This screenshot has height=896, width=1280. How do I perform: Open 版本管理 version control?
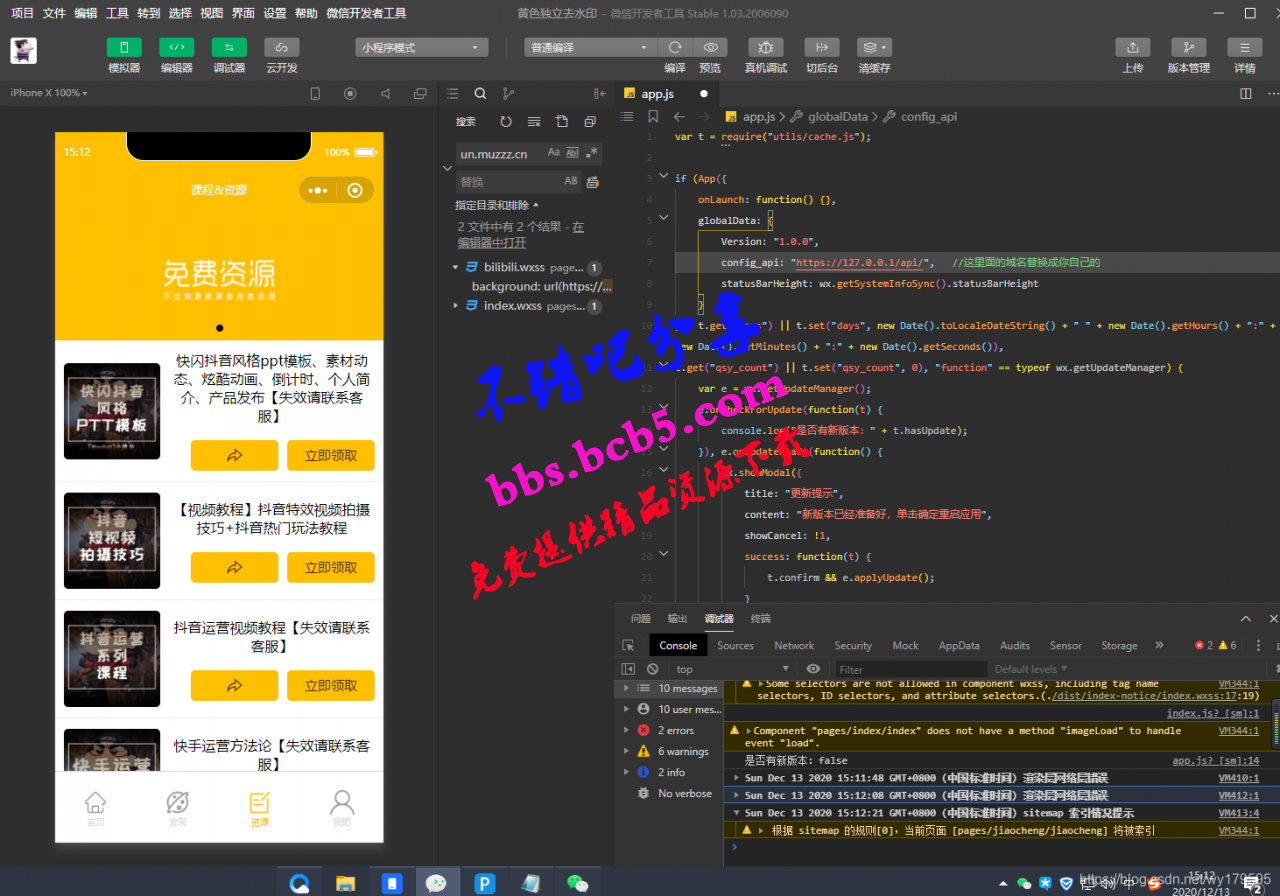1188,47
